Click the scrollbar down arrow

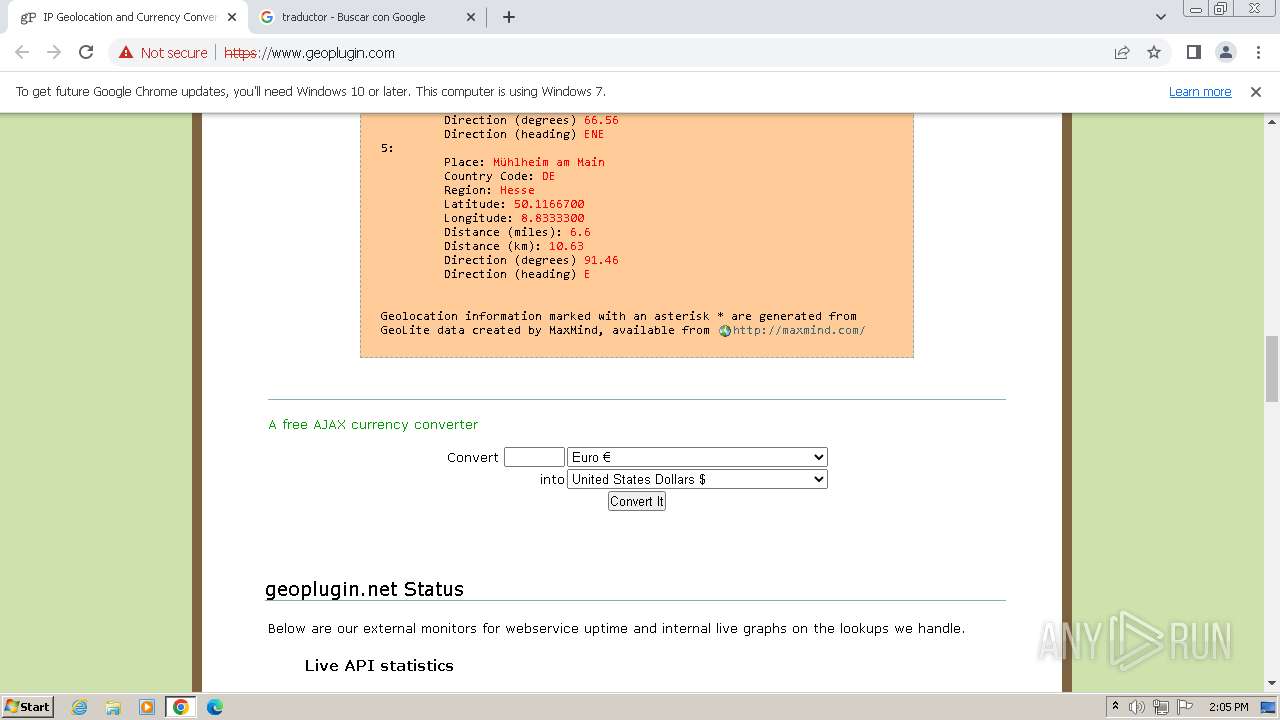1272,684
